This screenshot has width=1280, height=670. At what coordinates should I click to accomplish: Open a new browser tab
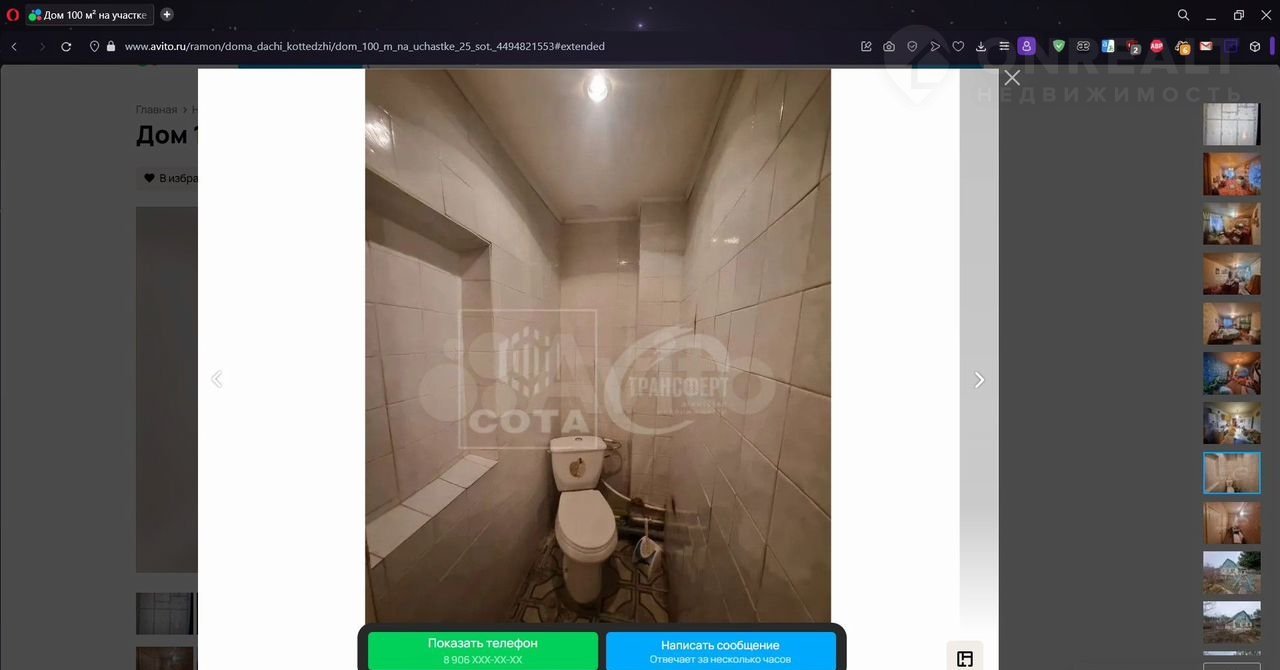tap(167, 15)
